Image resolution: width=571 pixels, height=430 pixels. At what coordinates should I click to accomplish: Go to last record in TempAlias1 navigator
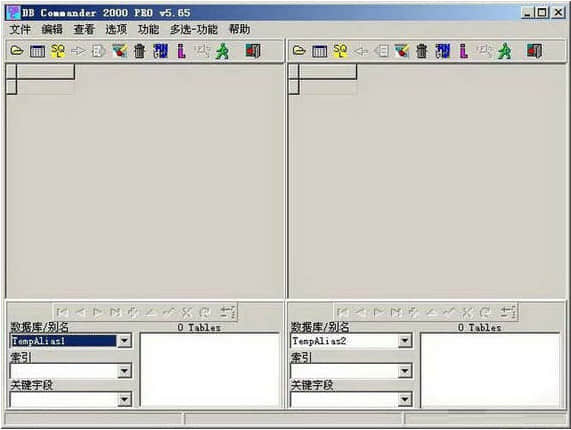click(x=115, y=312)
